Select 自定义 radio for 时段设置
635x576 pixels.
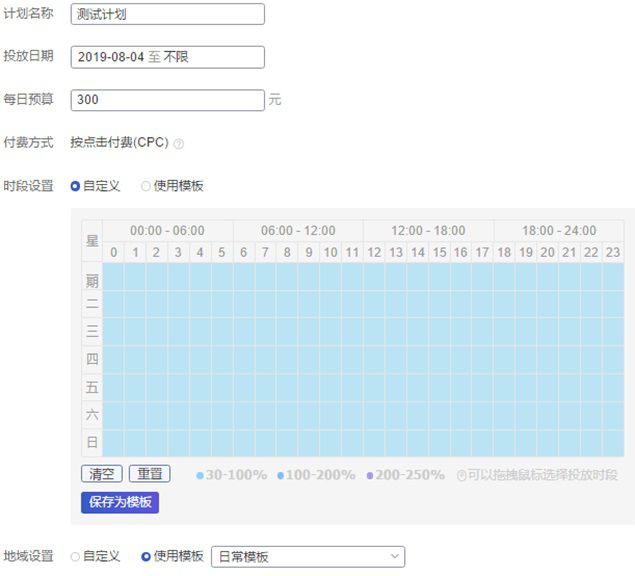[75, 186]
